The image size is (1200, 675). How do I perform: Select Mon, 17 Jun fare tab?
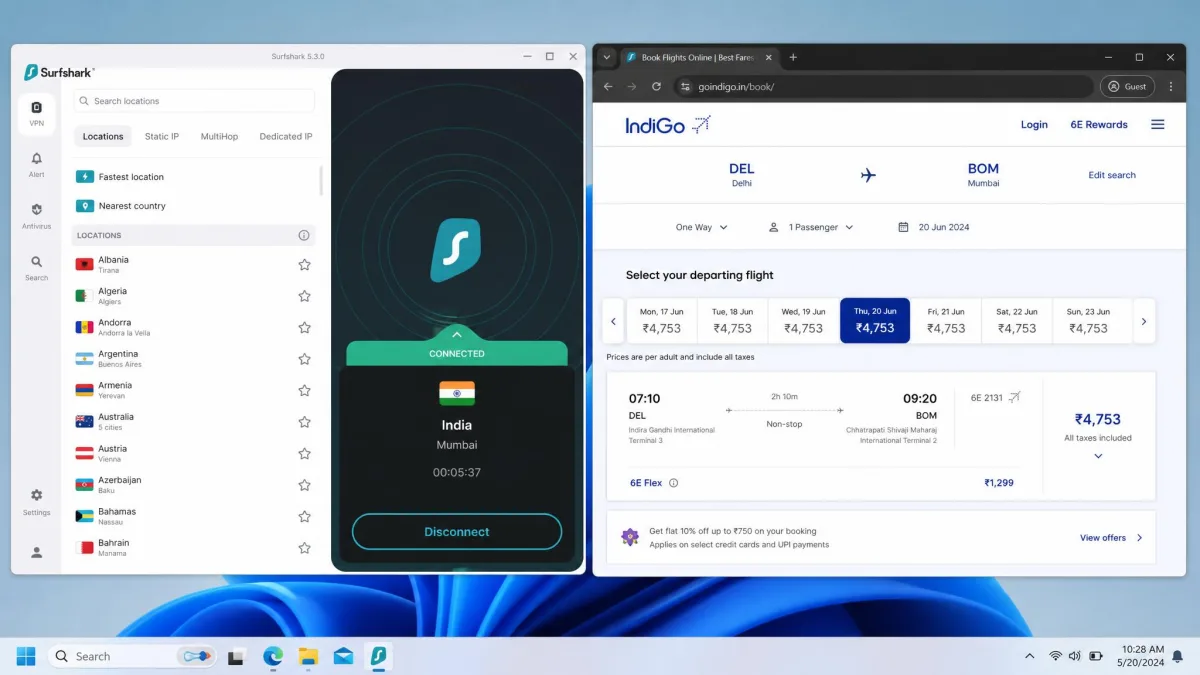pos(662,321)
